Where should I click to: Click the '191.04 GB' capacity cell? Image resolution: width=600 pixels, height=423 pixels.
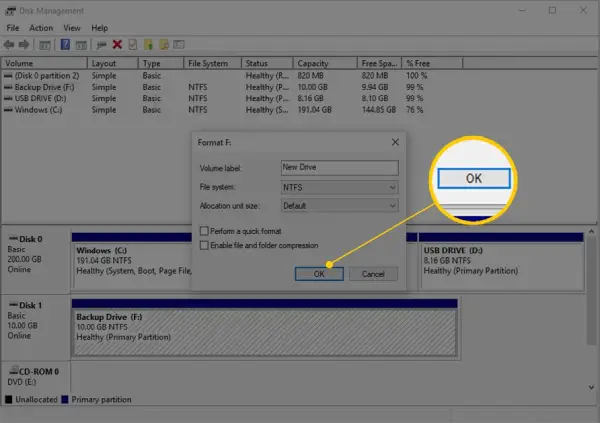click(315, 110)
